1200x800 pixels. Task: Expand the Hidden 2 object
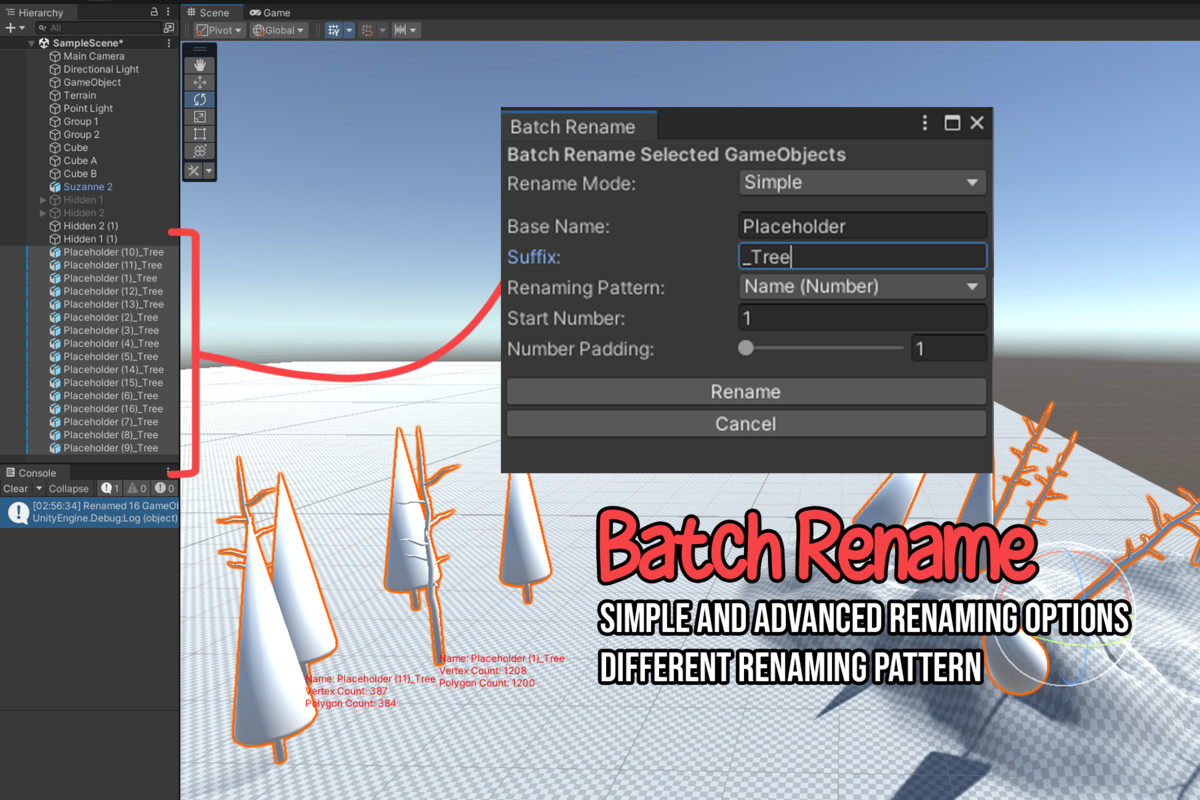coord(43,213)
